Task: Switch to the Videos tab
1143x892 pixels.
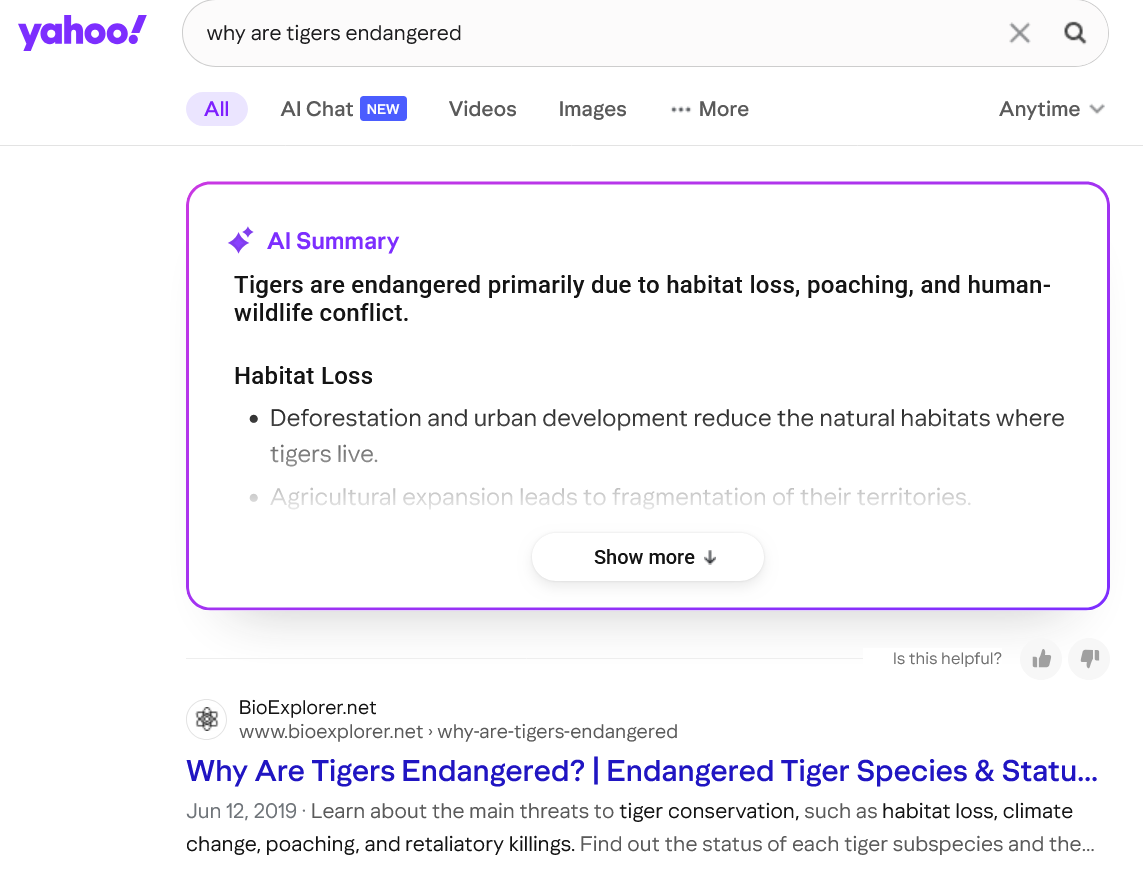Action: (x=483, y=109)
